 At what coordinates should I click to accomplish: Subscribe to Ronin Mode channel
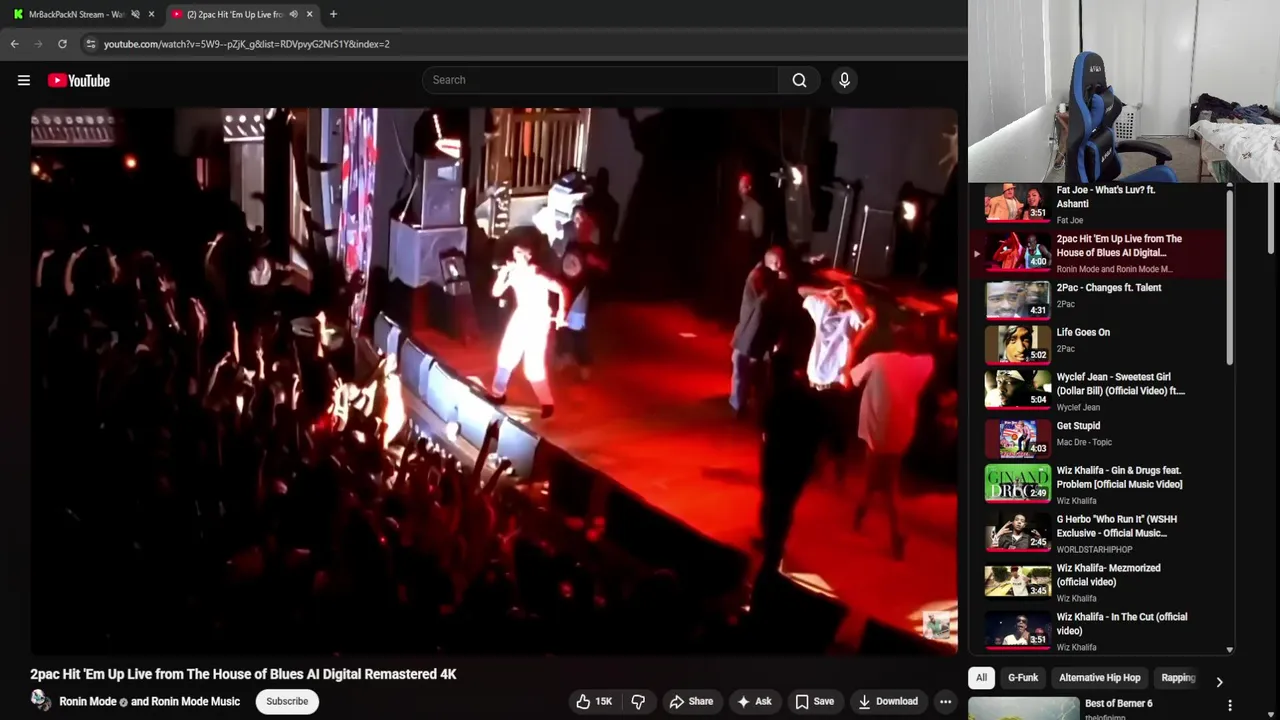coord(287,701)
